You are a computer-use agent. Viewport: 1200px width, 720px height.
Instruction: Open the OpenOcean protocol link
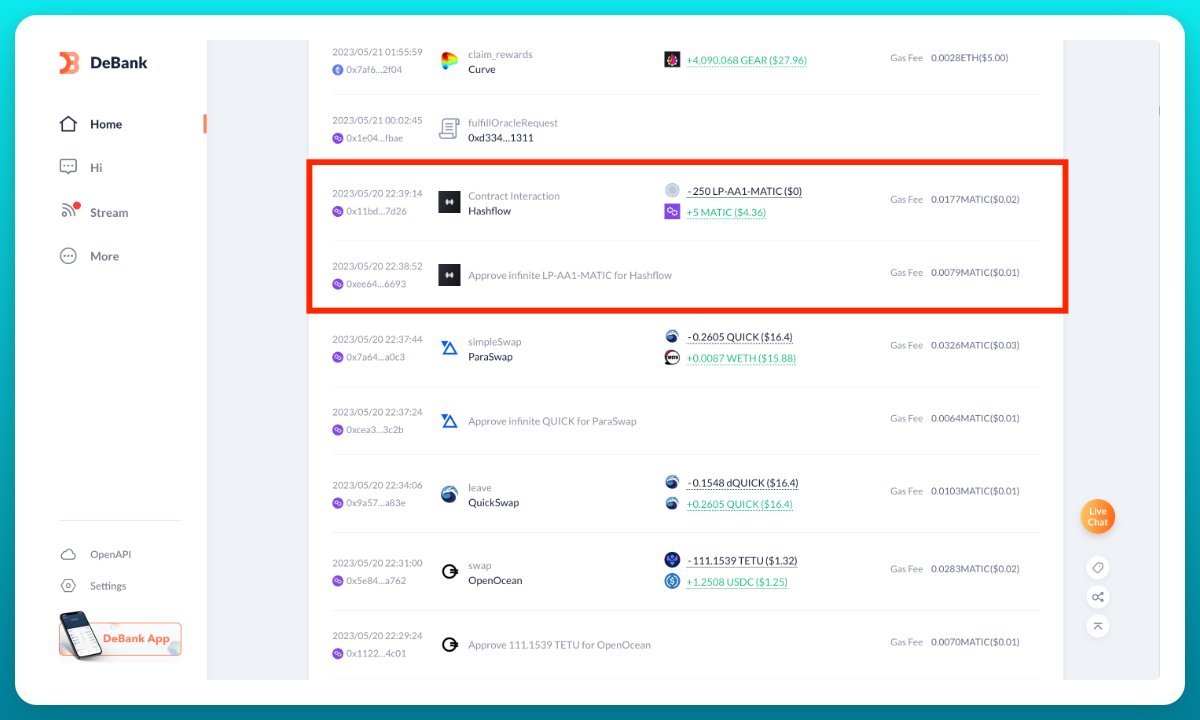pos(495,581)
